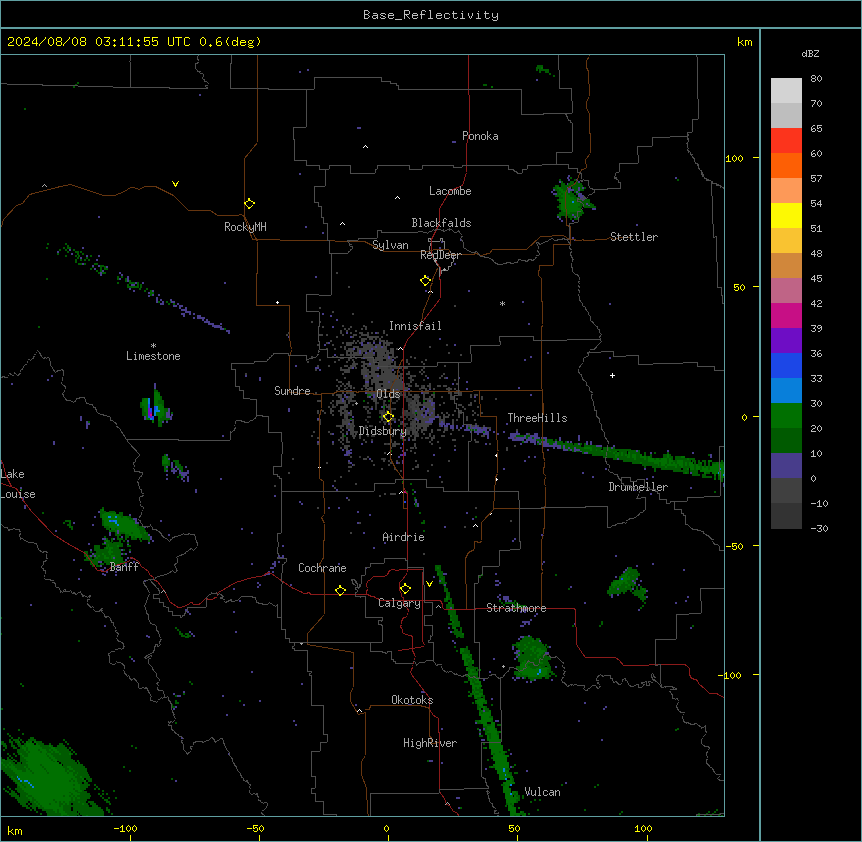Click the Strathmore label
The width and height of the screenshot is (862, 842).
516,608
